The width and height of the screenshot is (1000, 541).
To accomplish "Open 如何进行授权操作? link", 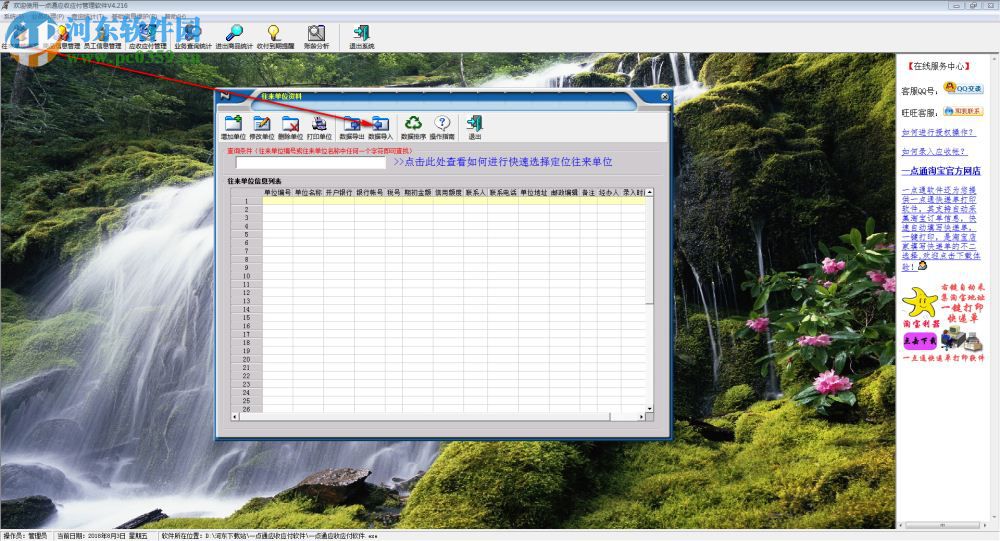I will [x=938, y=133].
